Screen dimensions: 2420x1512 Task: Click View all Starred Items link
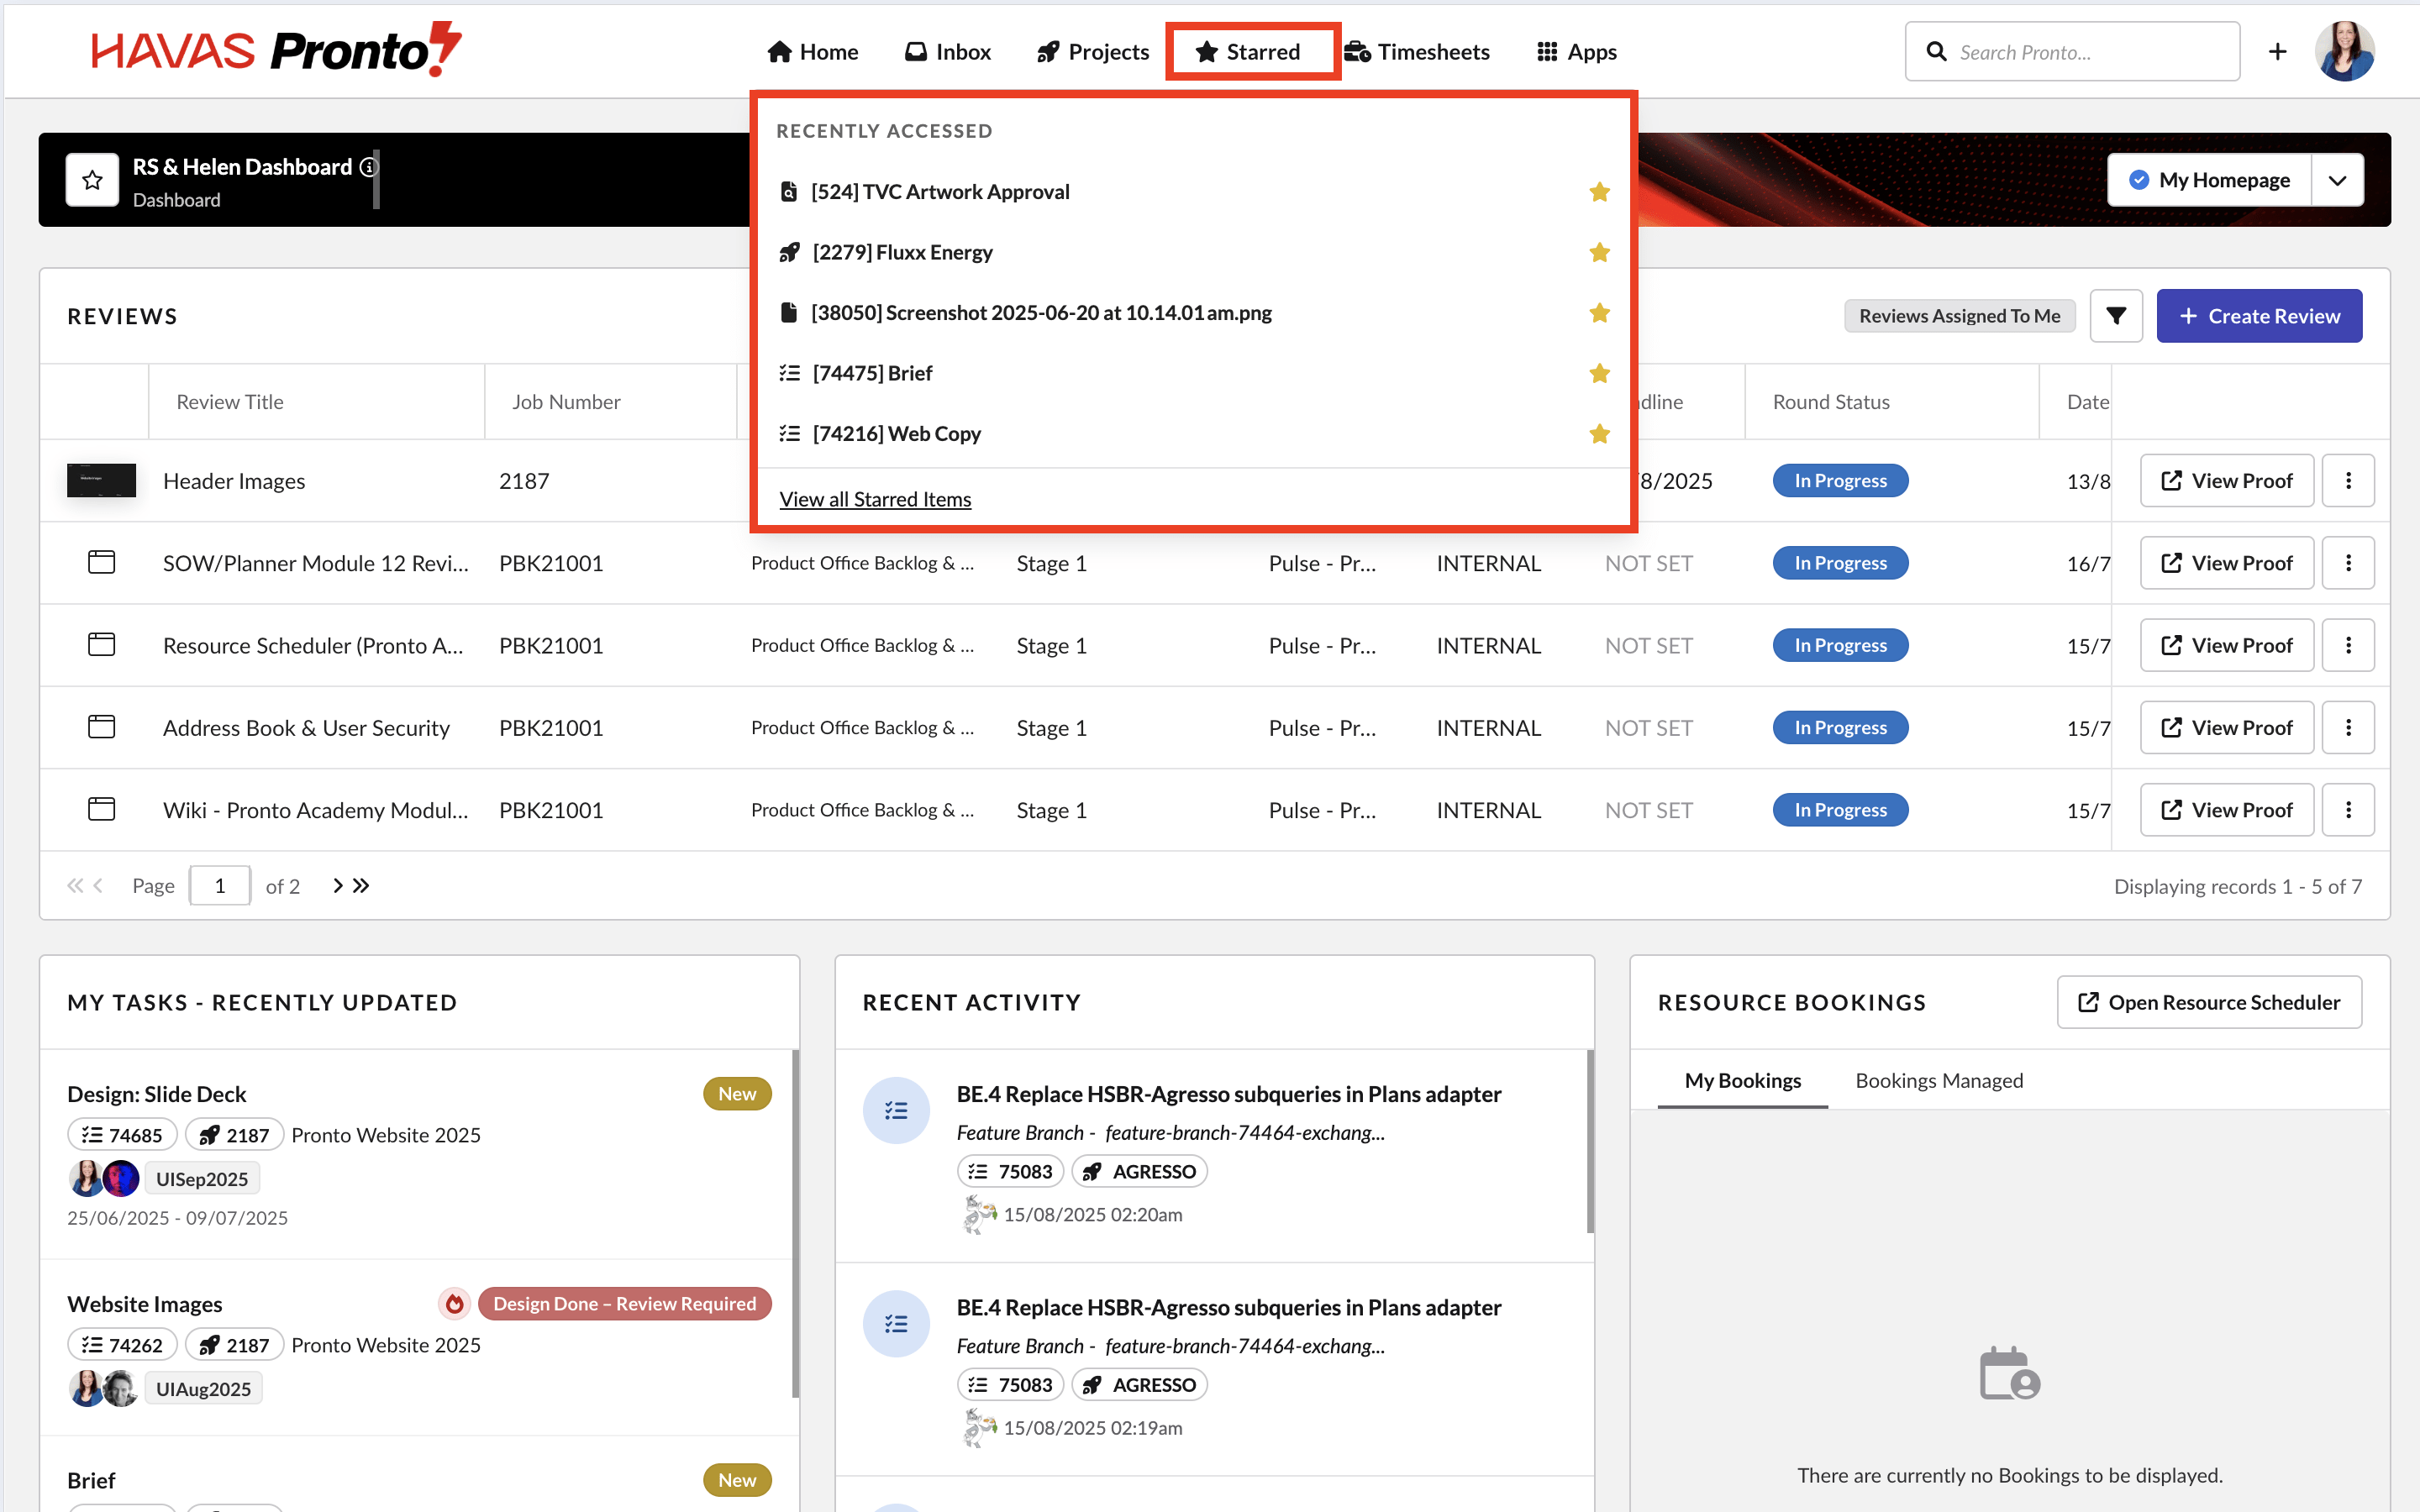tap(875, 499)
